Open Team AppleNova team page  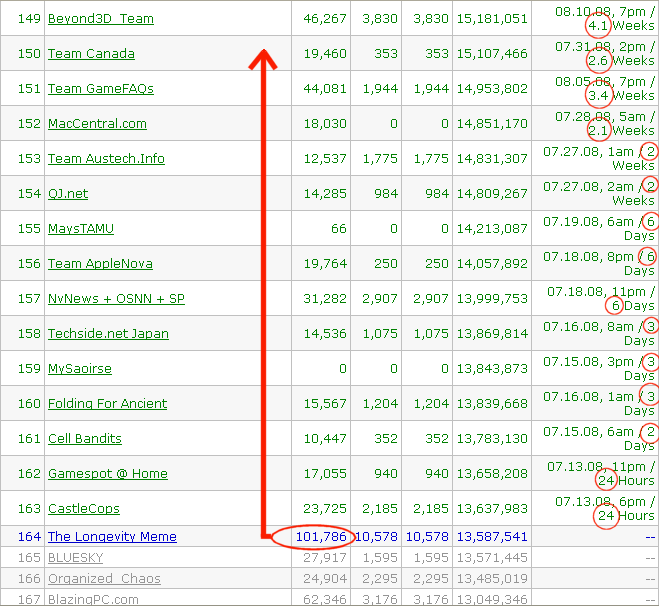[x=100, y=264]
